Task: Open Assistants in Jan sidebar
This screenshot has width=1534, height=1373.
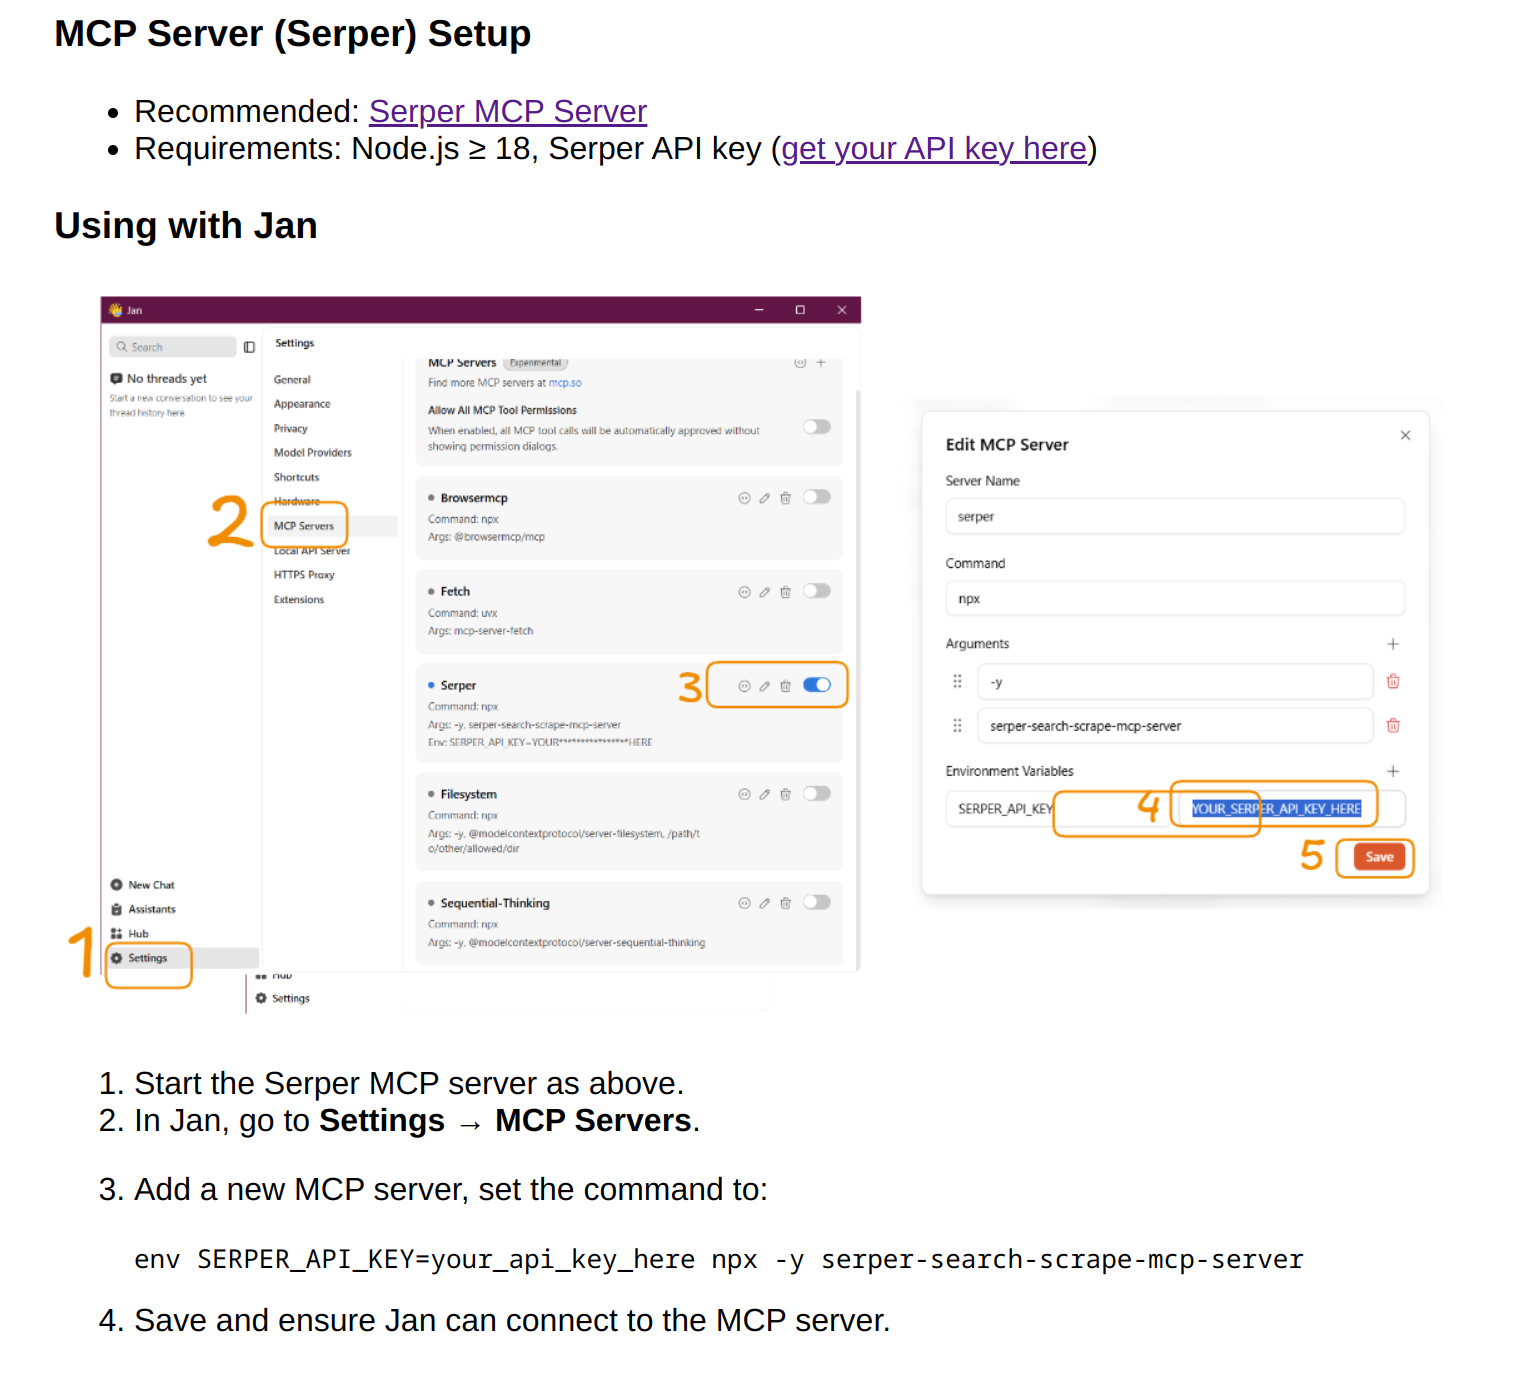Action: click(x=143, y=909)
